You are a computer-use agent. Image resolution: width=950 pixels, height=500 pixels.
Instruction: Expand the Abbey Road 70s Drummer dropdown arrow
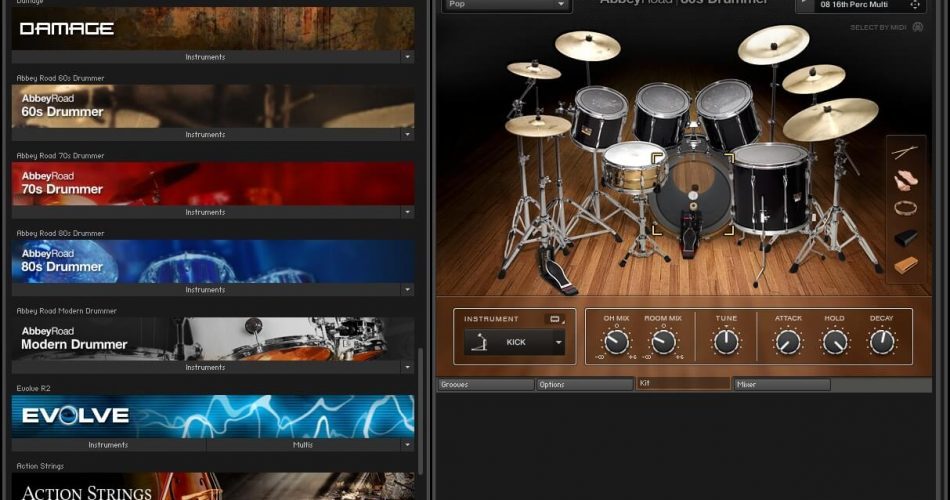(x=407, y=212)
